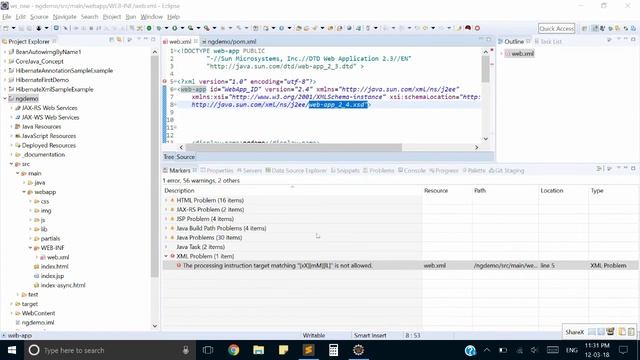This screenshot has width=640, height=360.
Task: Click the editor horizontal scrollbar
Action: tap(294, 147)
